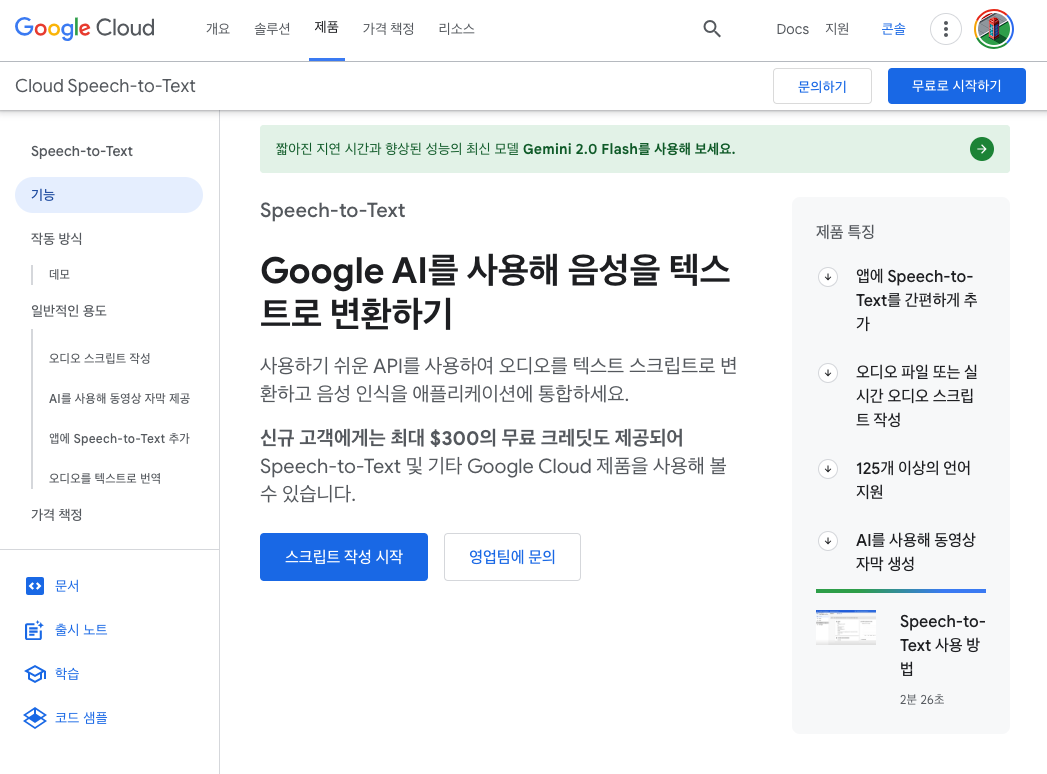Open the 학습 link text
The height and width of the screenshot is (774, 1047).
point(67,674)
